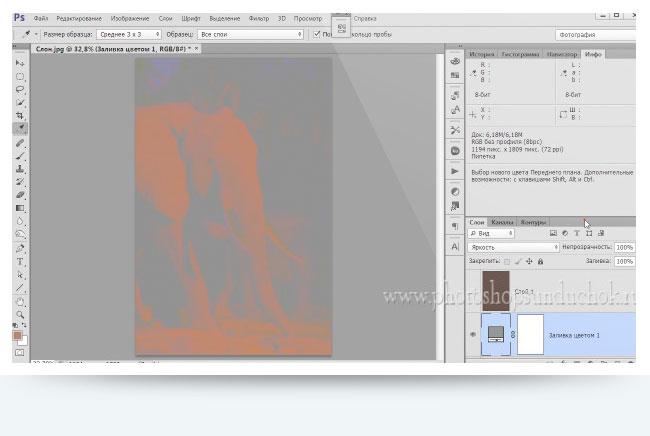Open the Файл menu

pos(41,19)
